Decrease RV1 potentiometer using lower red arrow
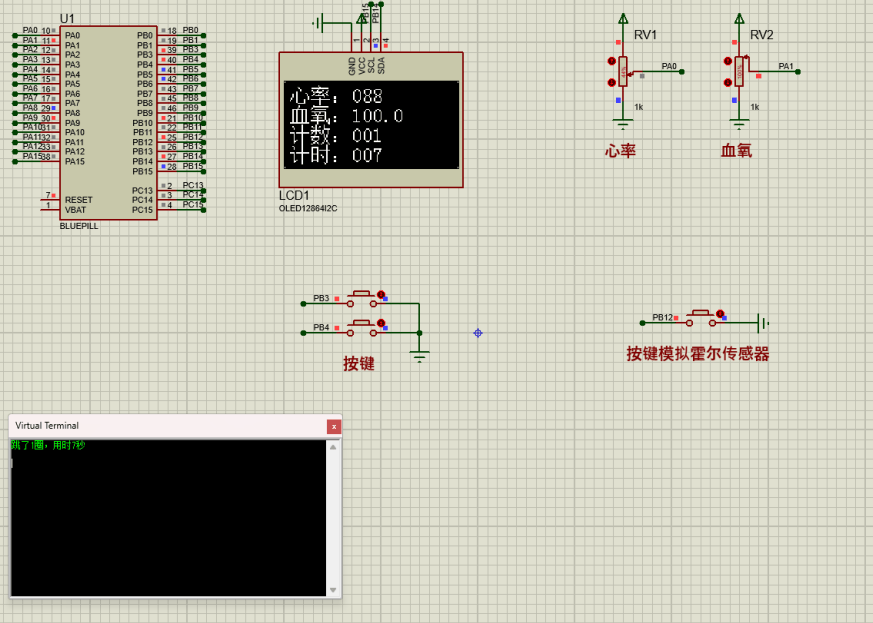This screenshot has width=873, height=623. (x=611, y=84)
